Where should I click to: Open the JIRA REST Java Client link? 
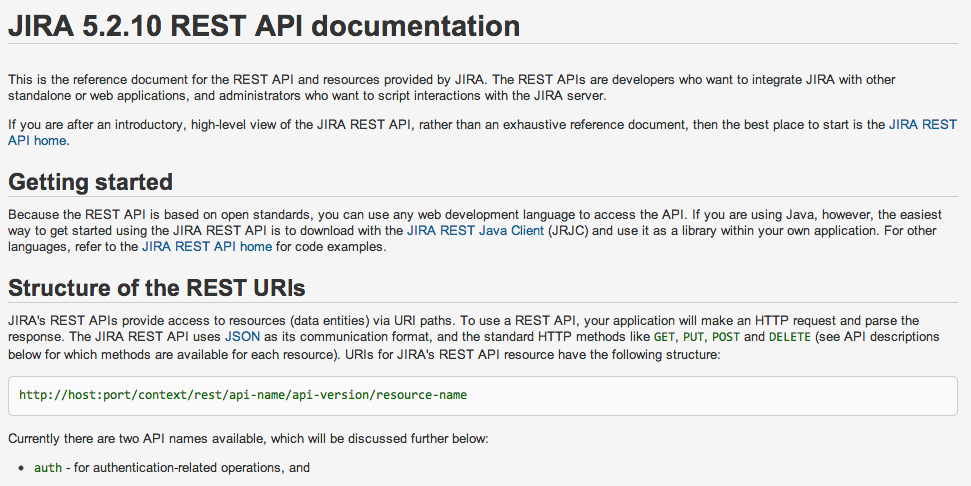(475, 230)
